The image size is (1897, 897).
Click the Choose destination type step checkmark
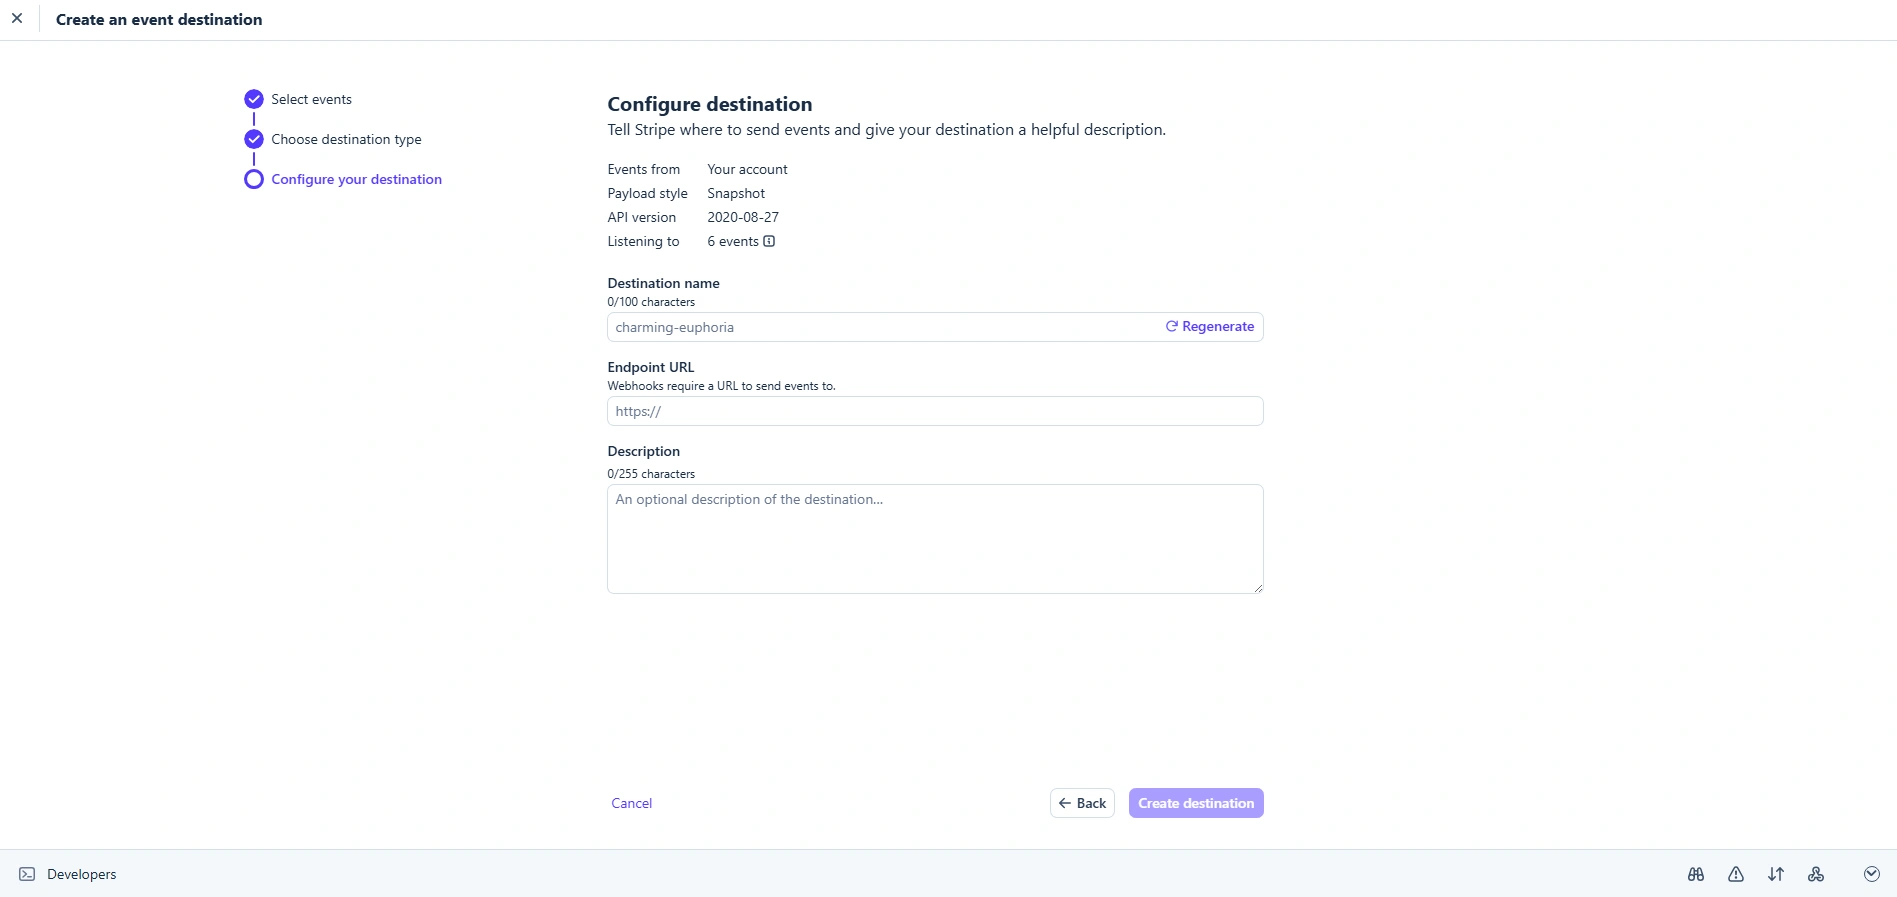point(254,139)
